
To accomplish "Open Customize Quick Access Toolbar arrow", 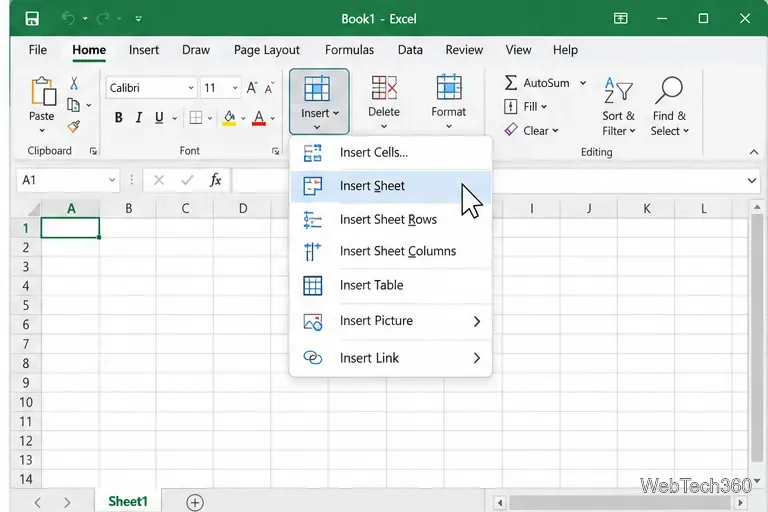I will (139, 19).
